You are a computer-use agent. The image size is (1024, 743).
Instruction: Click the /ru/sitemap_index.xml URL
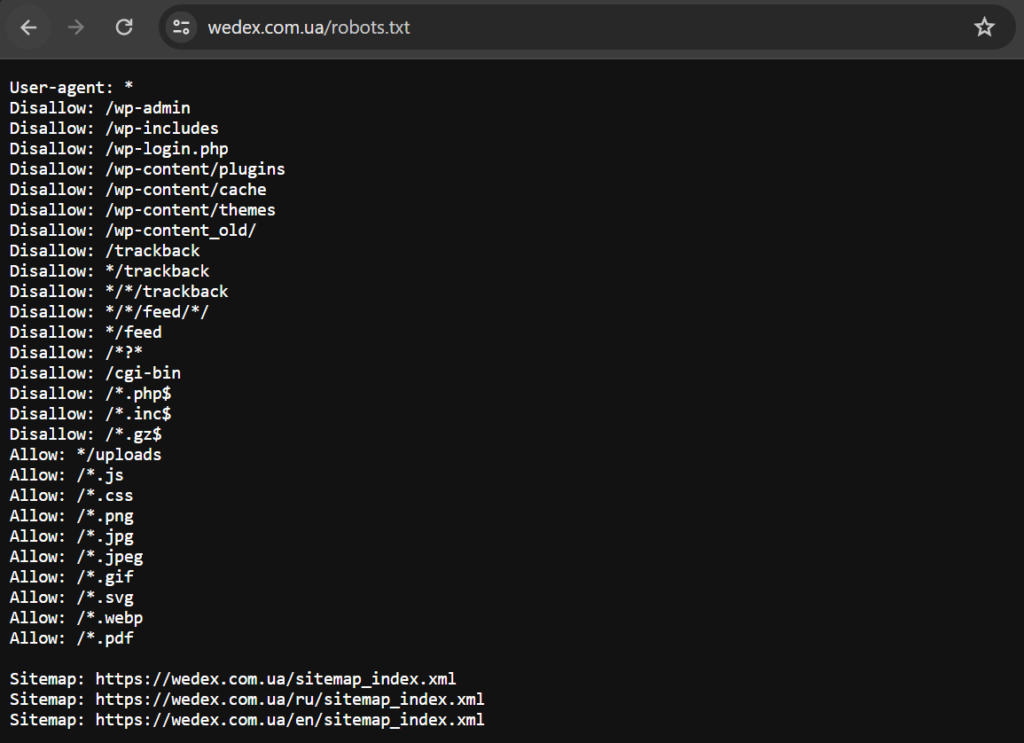click(x=290, y=699)
